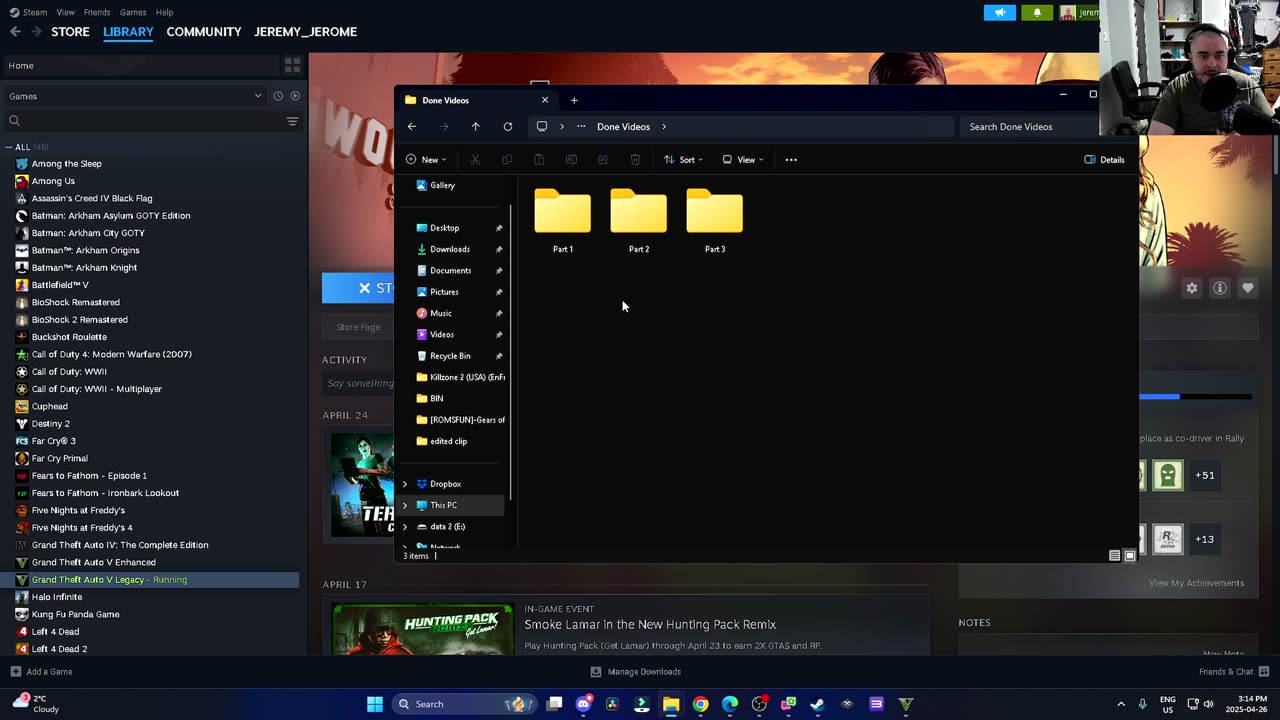This screenshot has width=1280, height=720.
Task: Expand the Dropbox tree node
Action: point(405,484)
